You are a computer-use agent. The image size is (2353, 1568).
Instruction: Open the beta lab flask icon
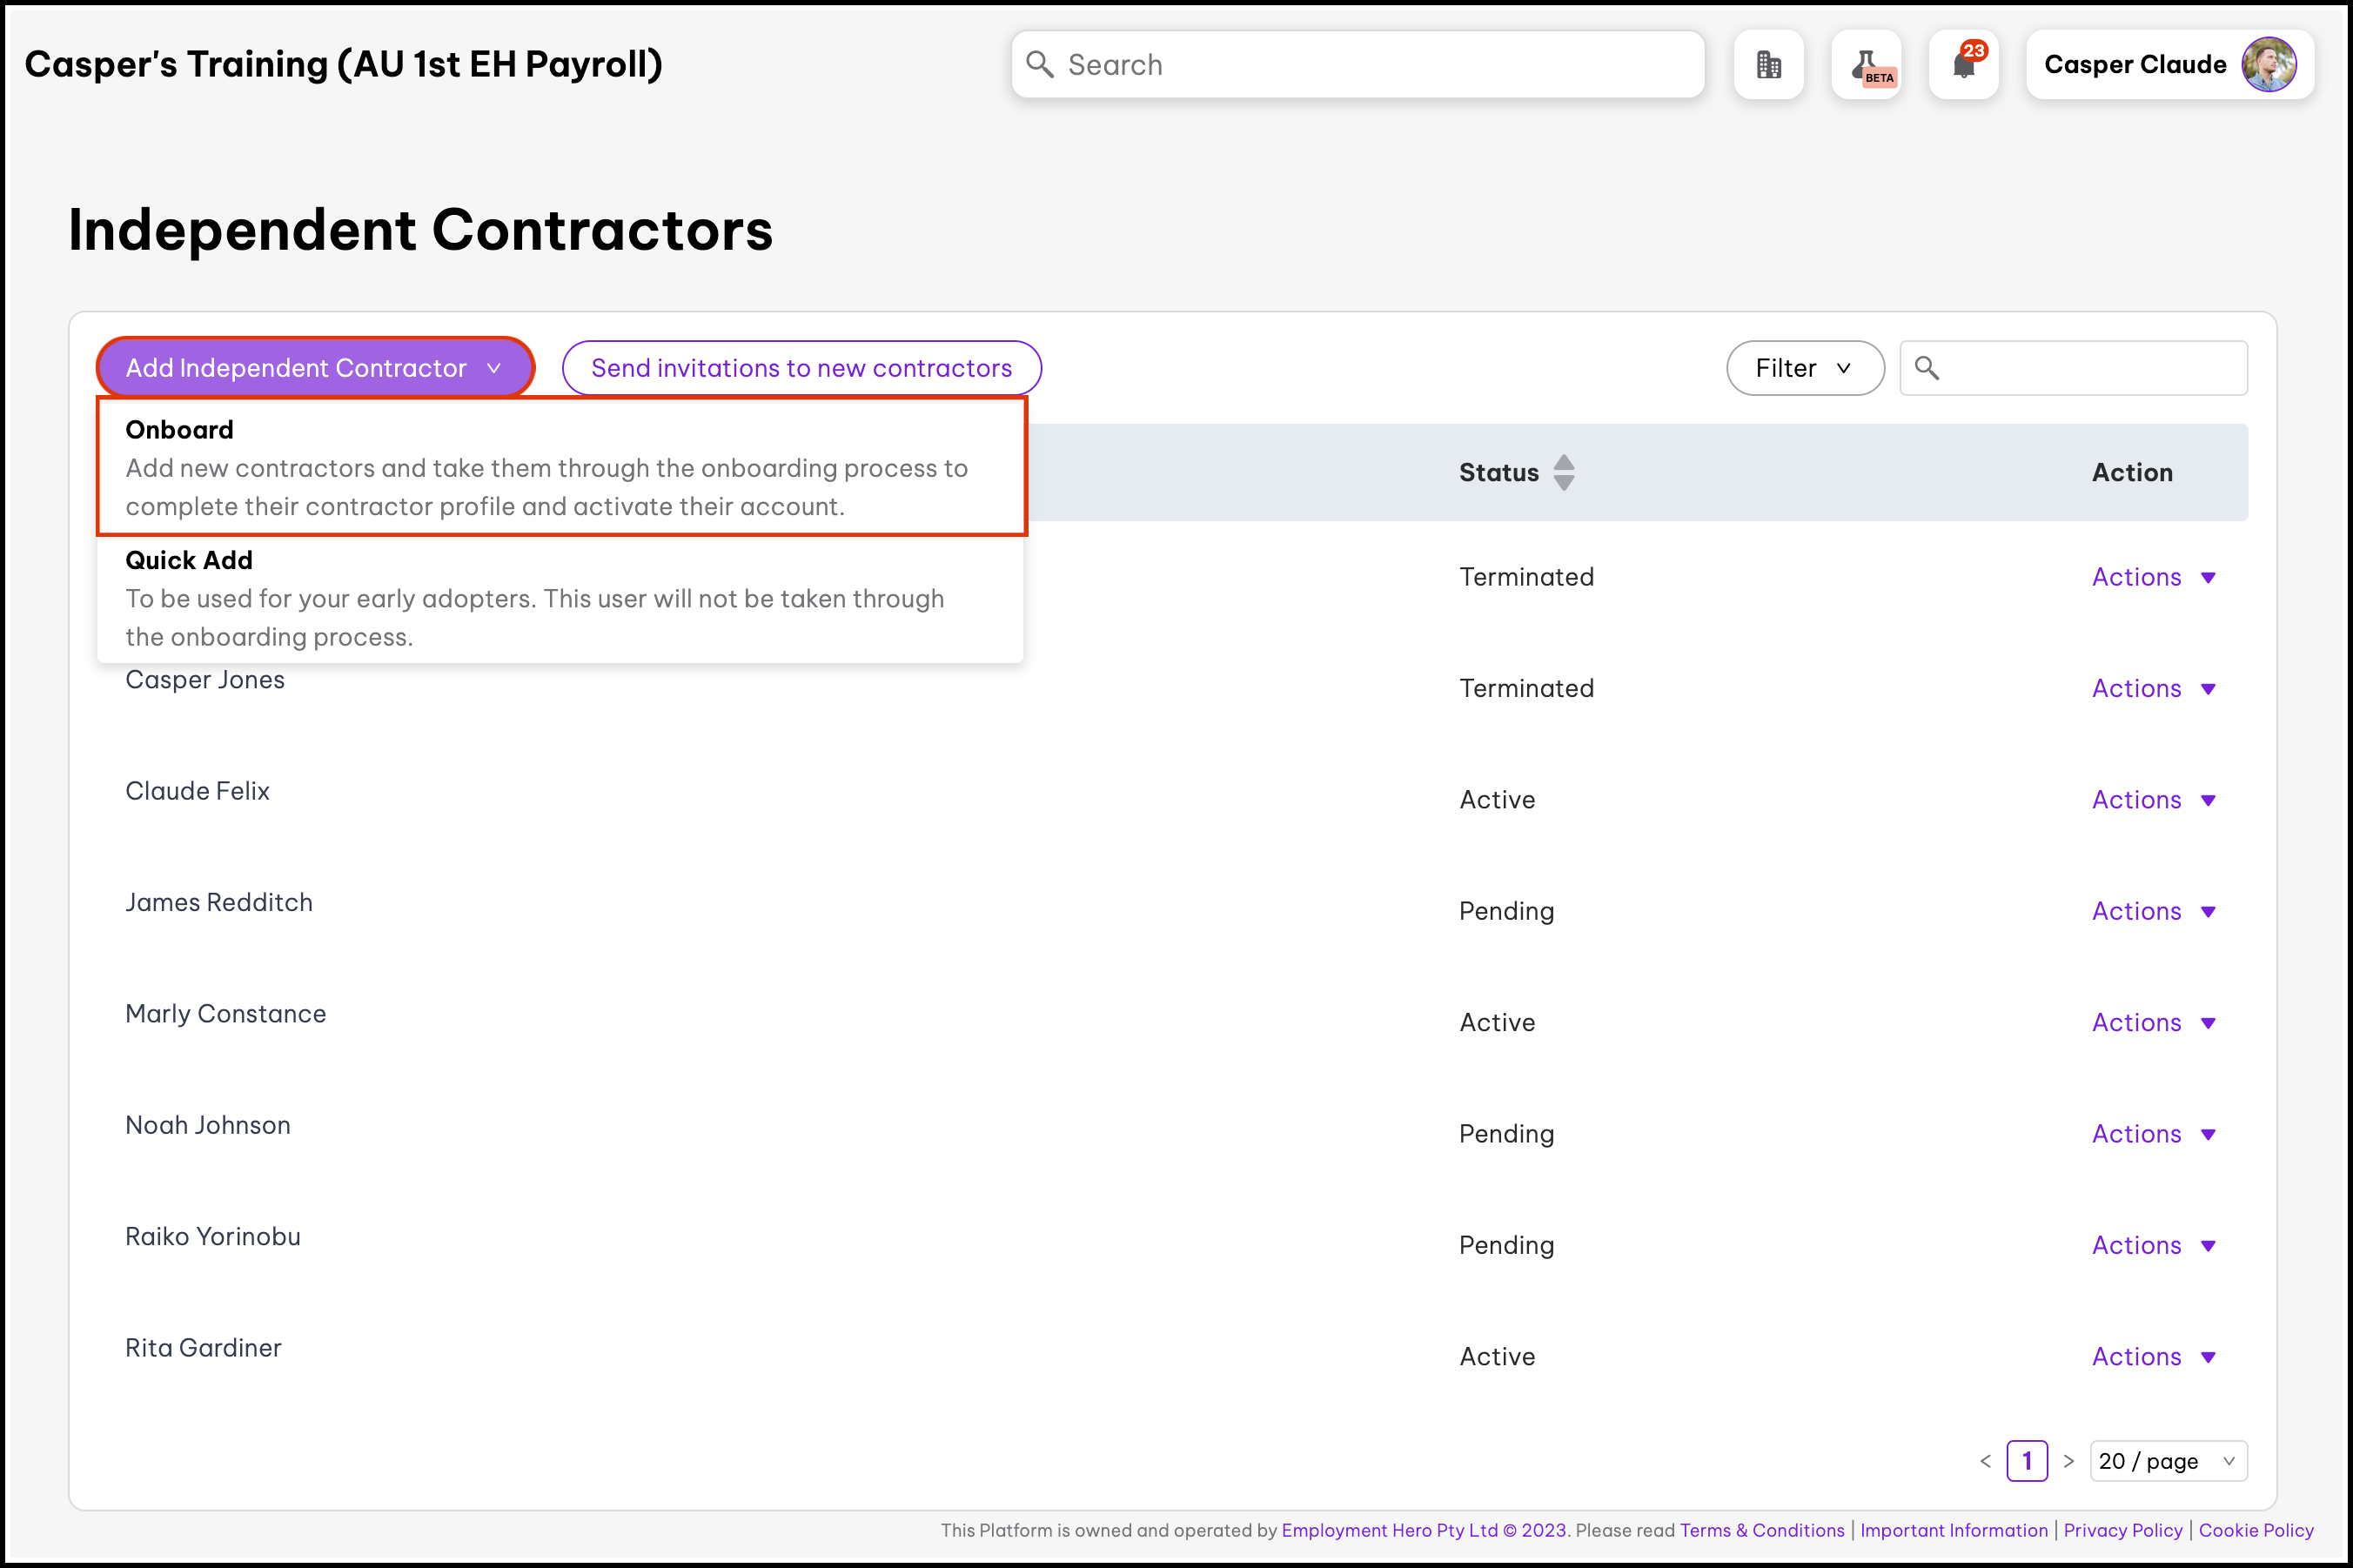(x=1866, y=65)
